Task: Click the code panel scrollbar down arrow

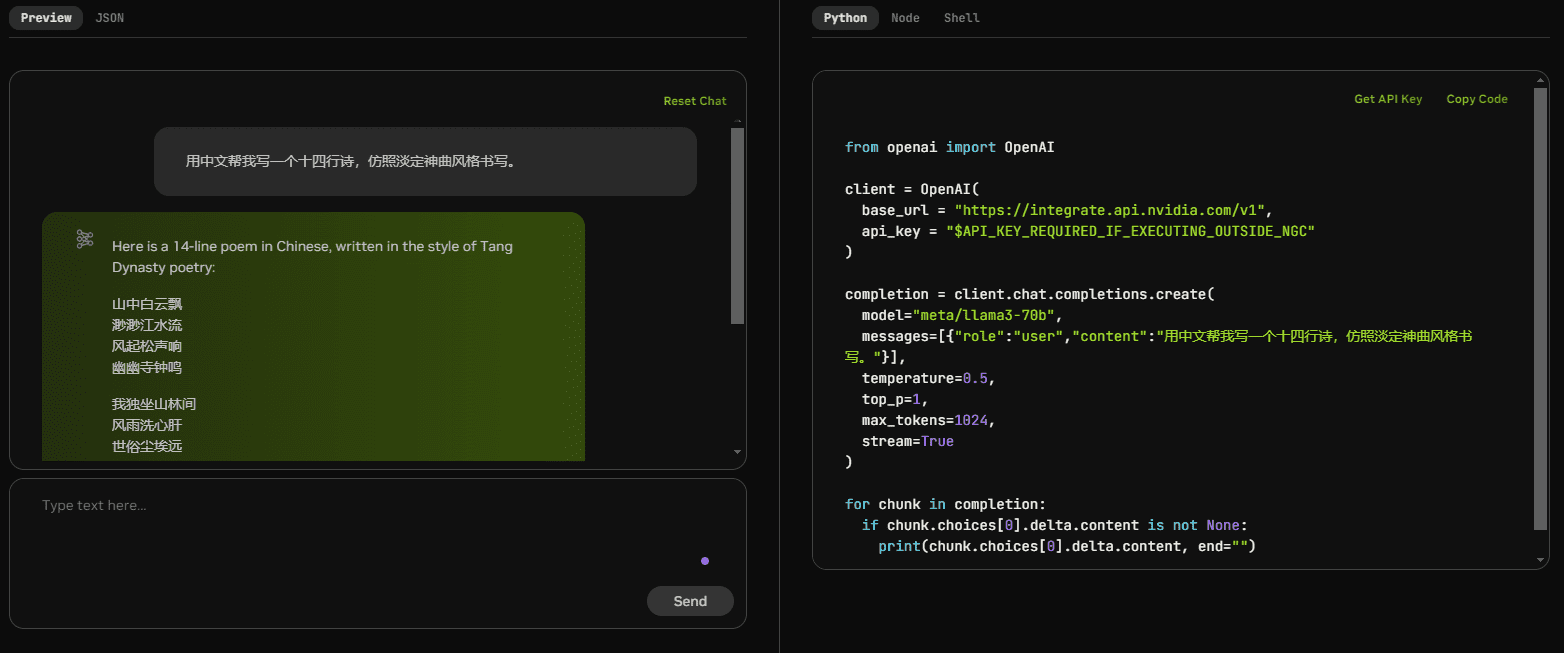Action: (1540, 559)
